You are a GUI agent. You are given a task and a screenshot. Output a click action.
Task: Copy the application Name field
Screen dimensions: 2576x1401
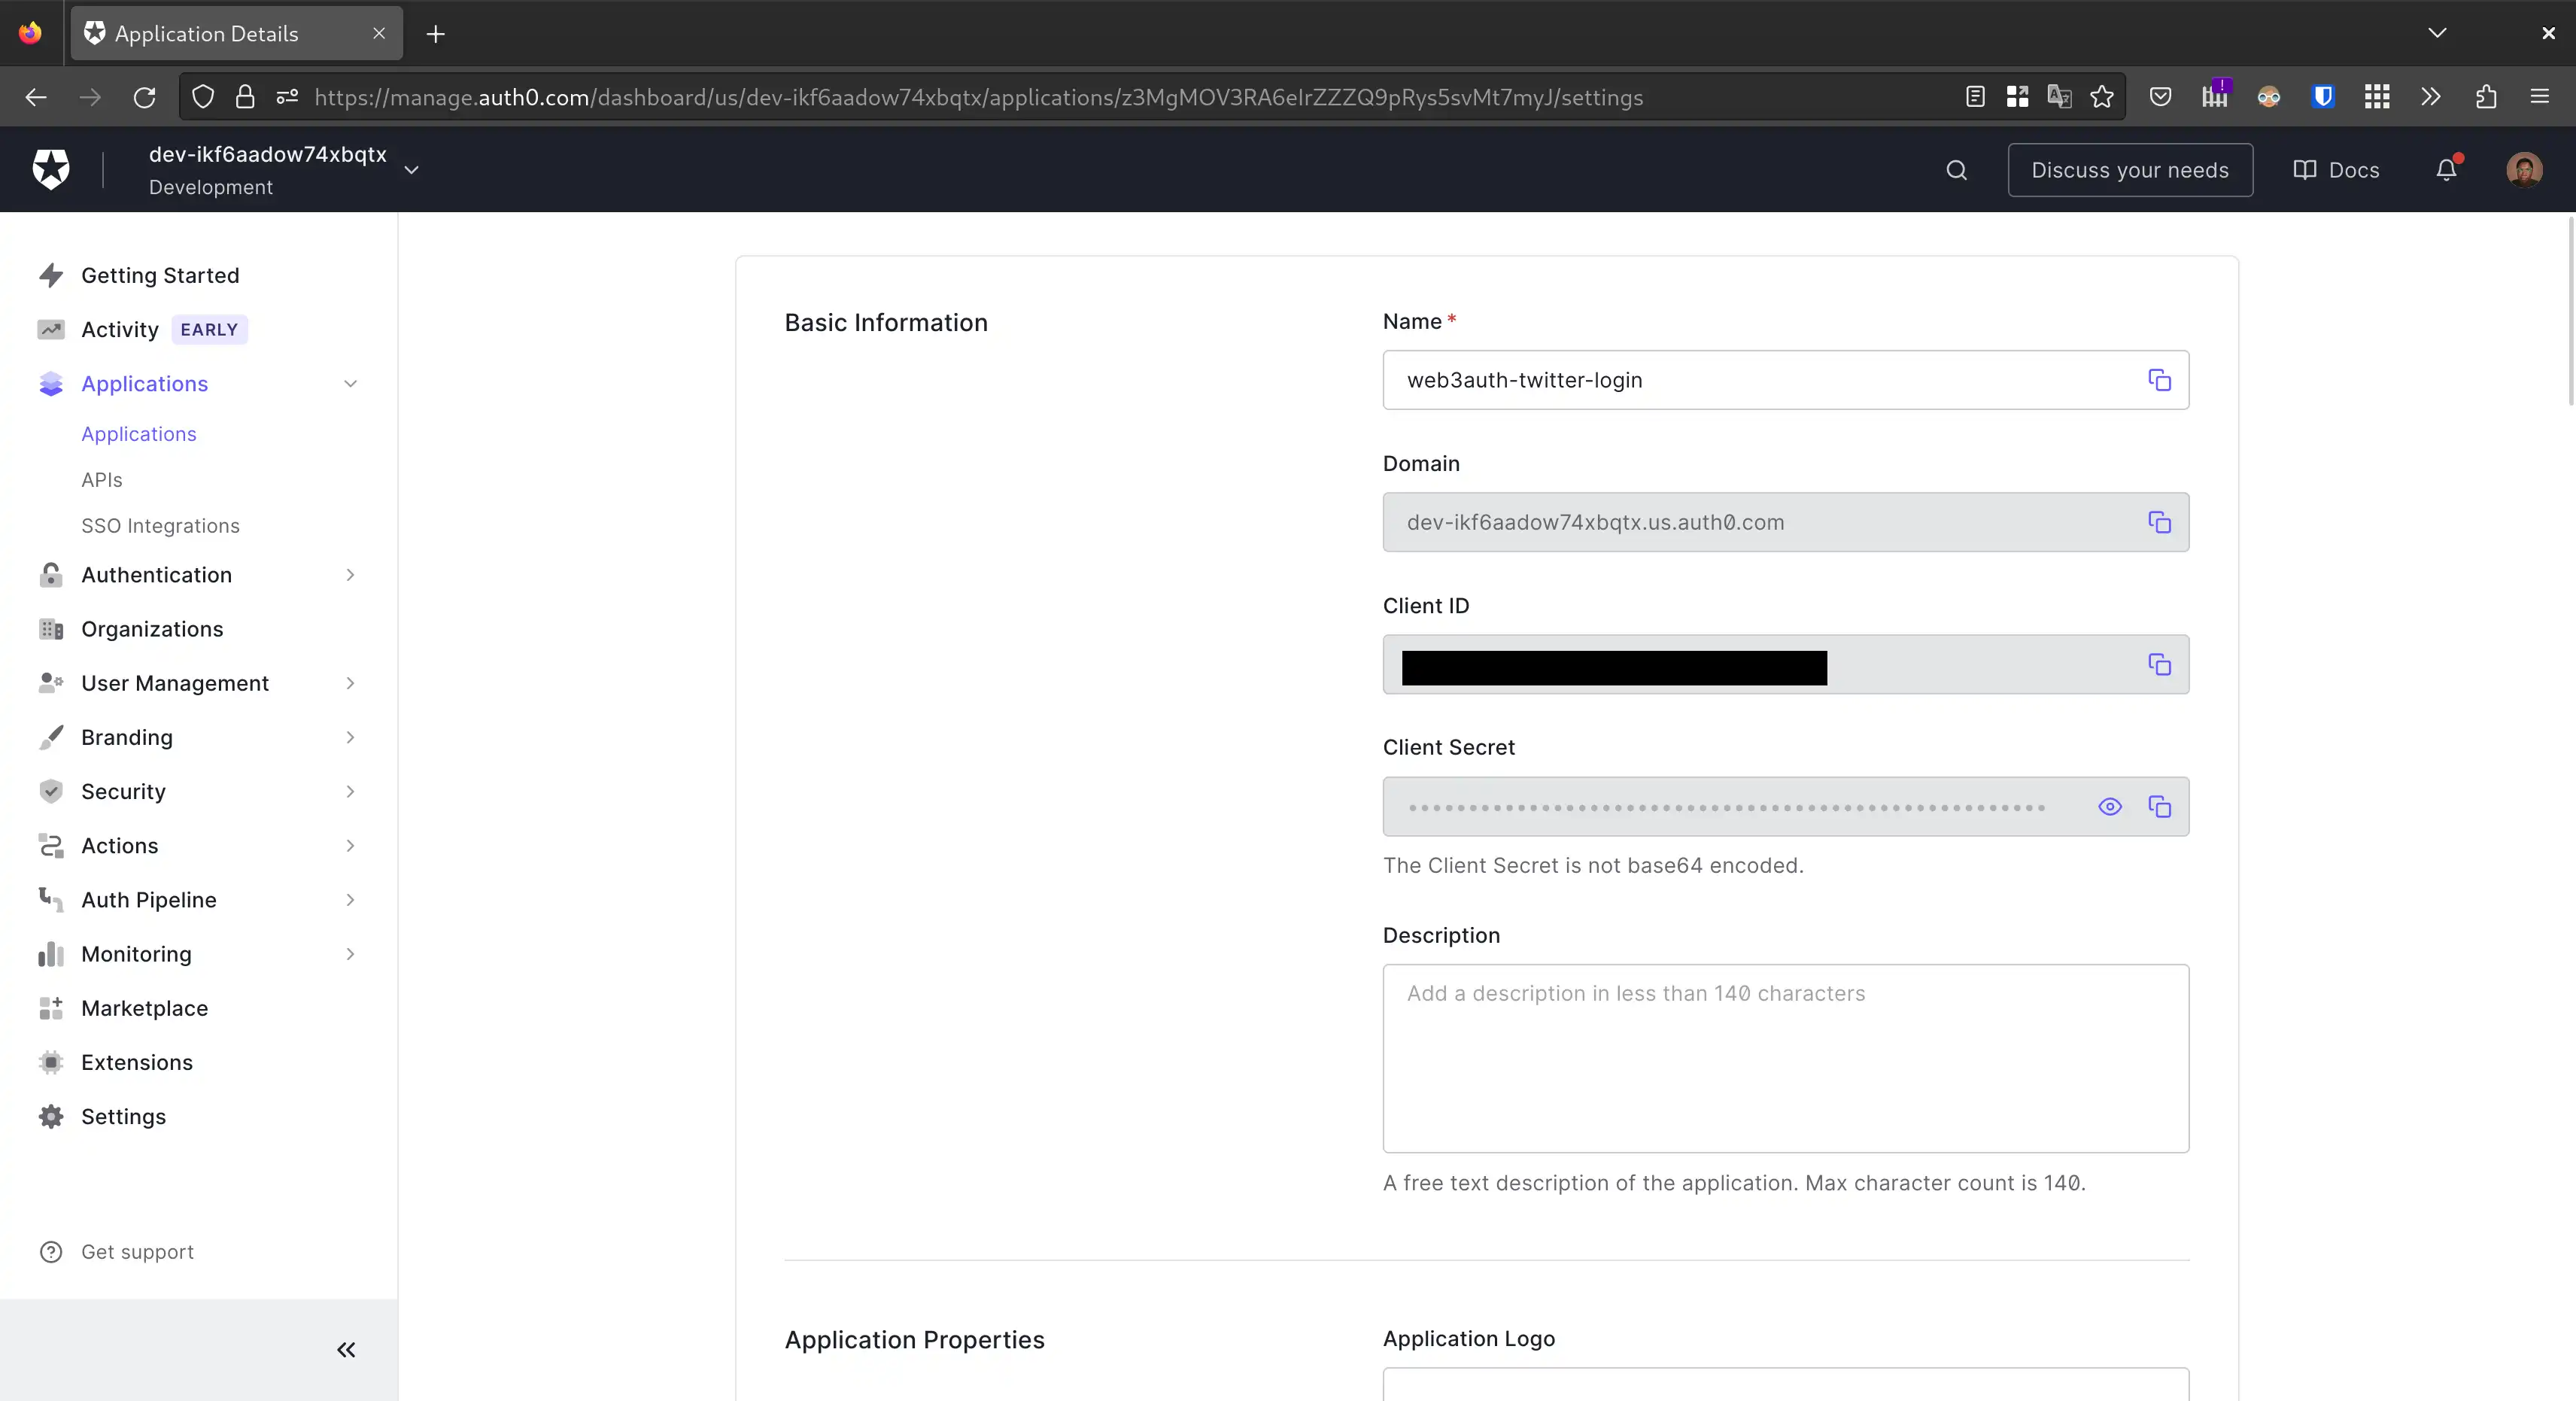2159,380
